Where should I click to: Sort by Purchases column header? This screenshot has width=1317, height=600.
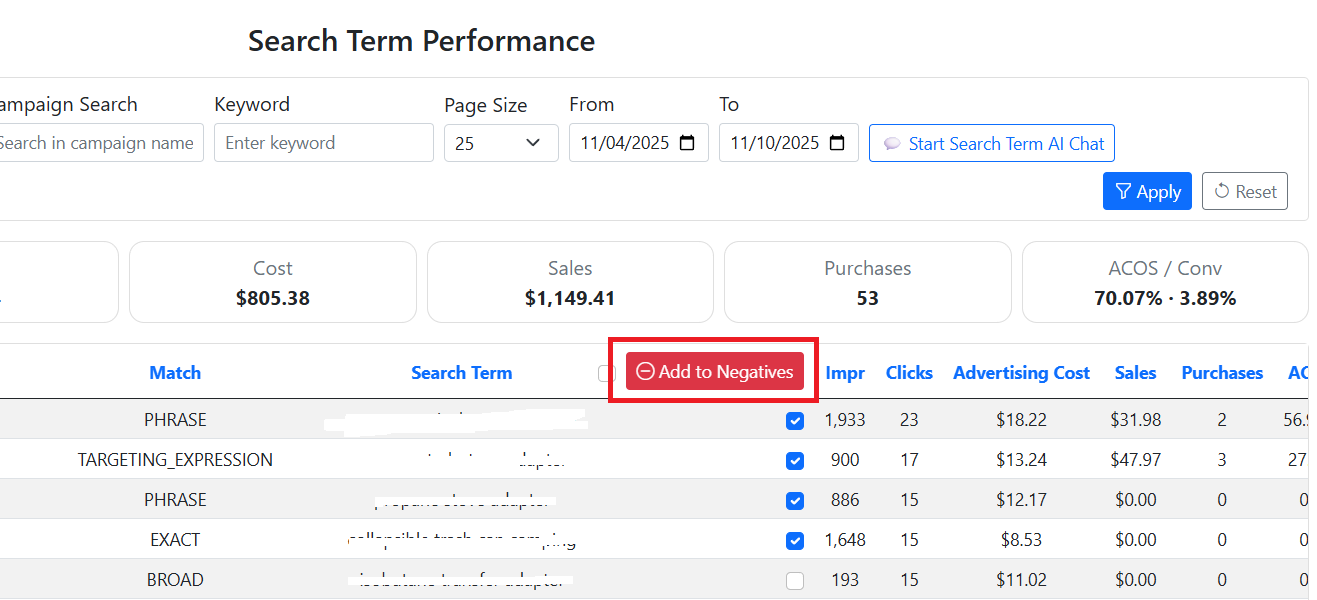pyautogui.click(x=1222, y=373)
